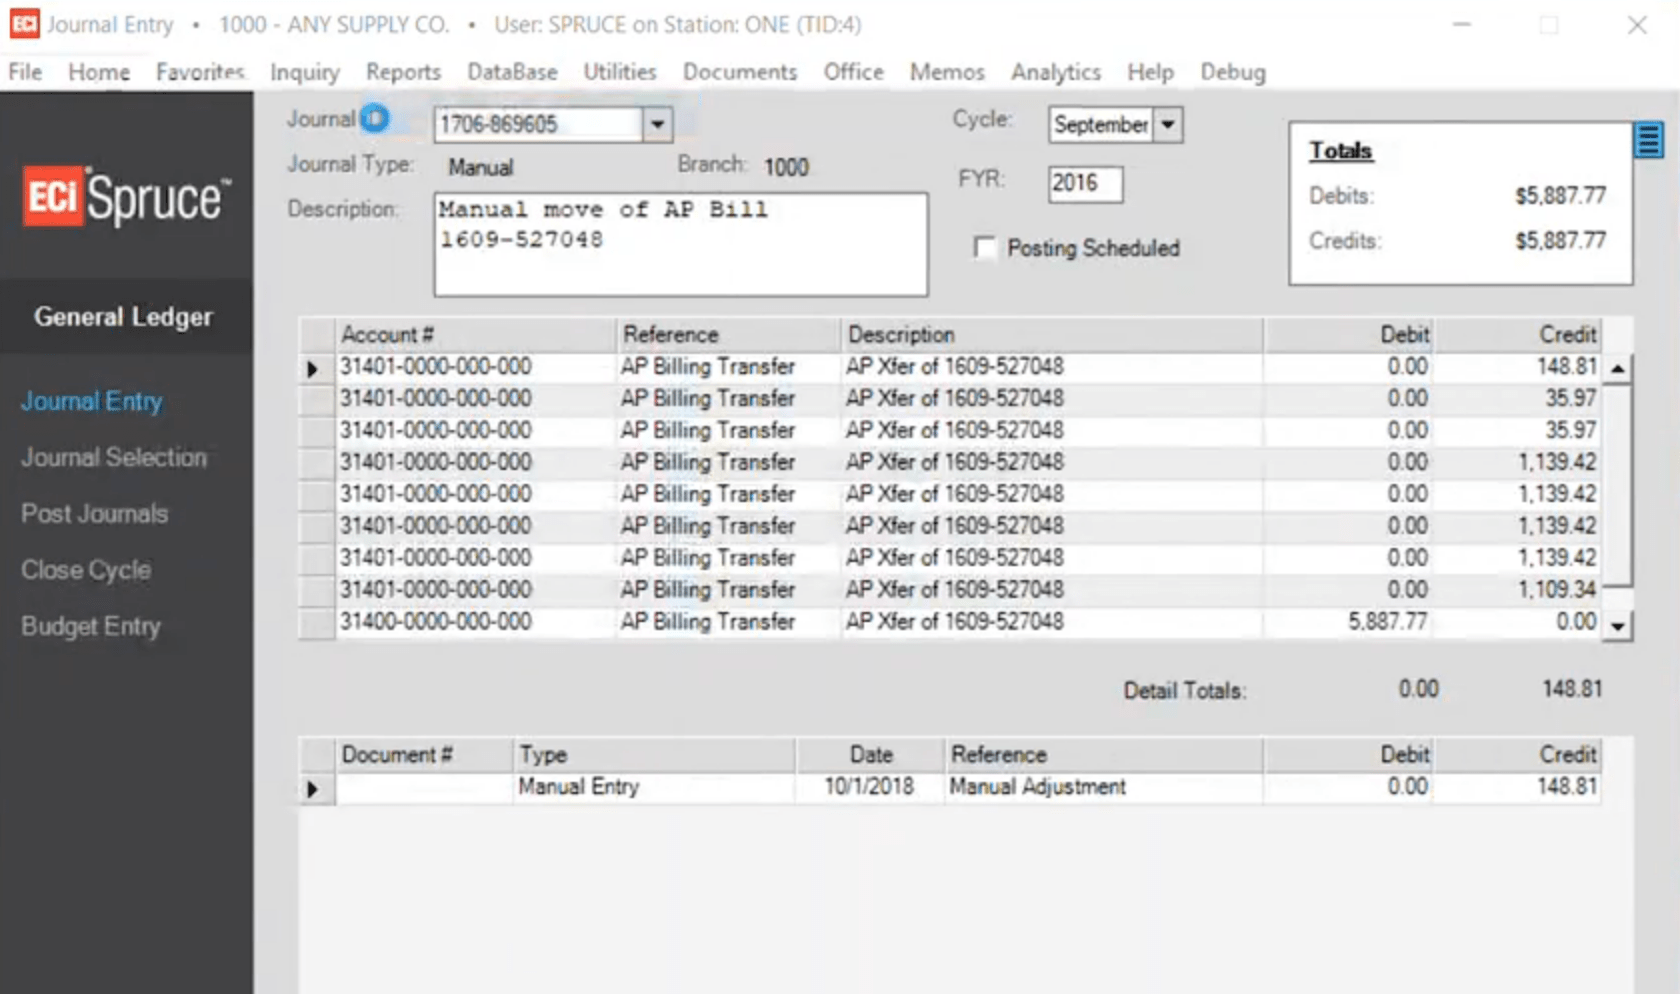1680x994 pixels.
Task: Go to Journal Selection in sidebar
Action: coord(114,457)
